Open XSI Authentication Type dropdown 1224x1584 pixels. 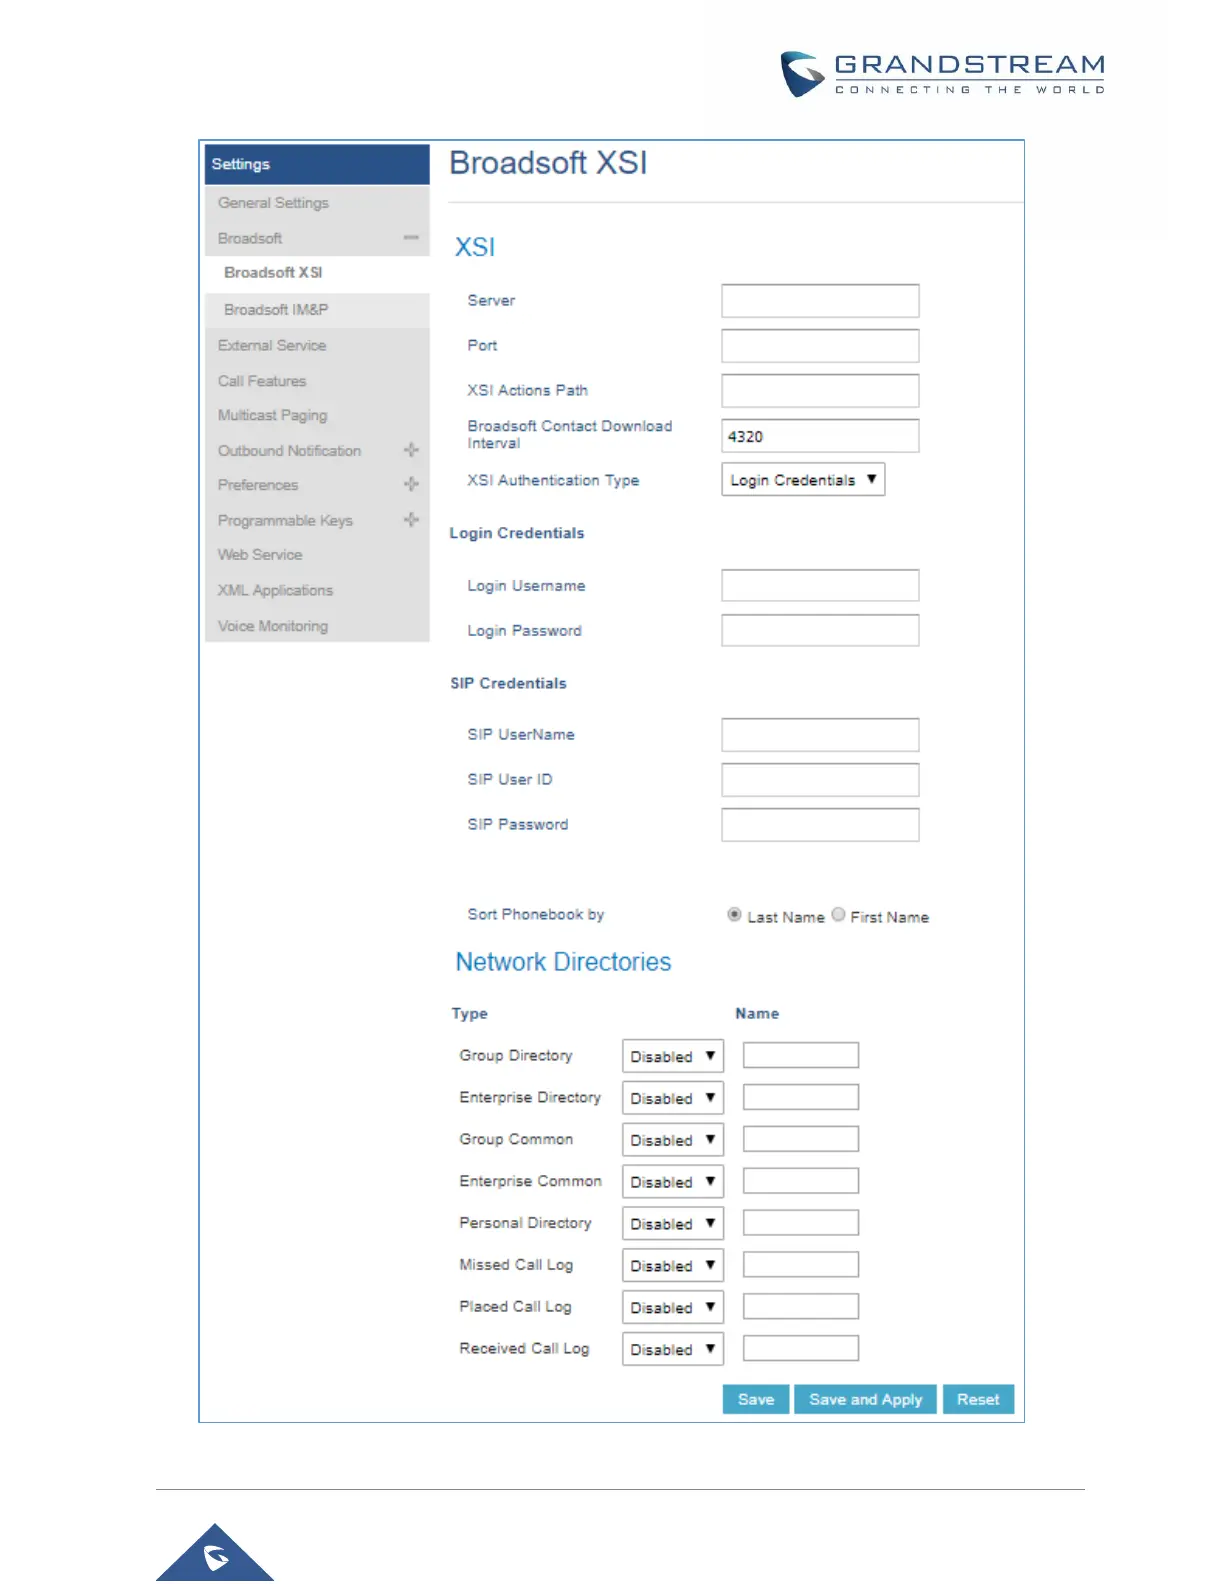click(x=803, y=480)
